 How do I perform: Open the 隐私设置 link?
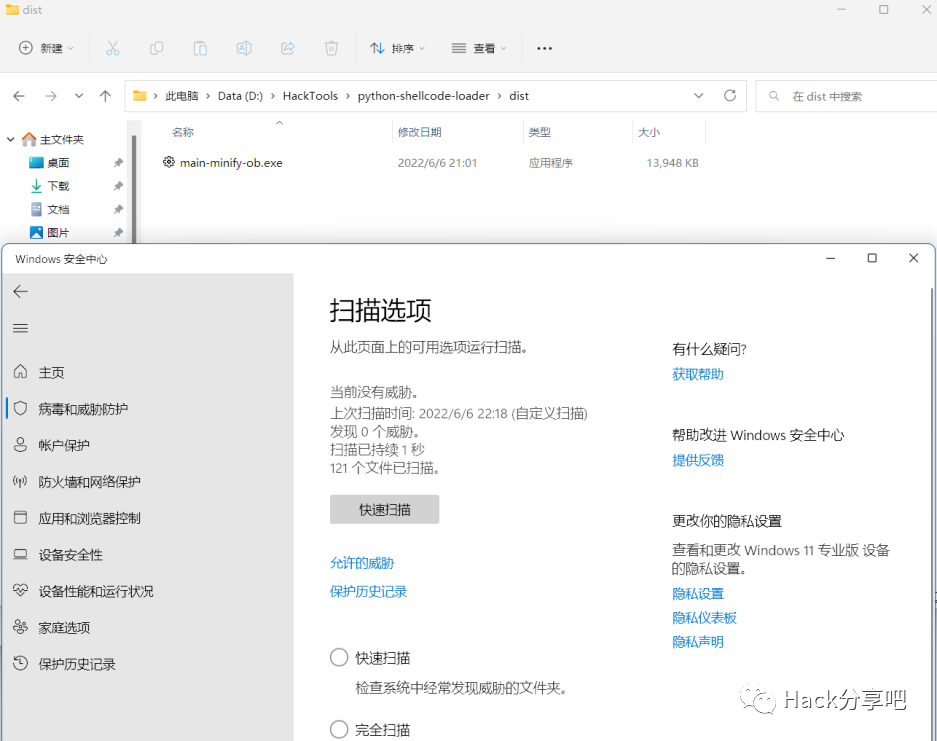point(697,593)
